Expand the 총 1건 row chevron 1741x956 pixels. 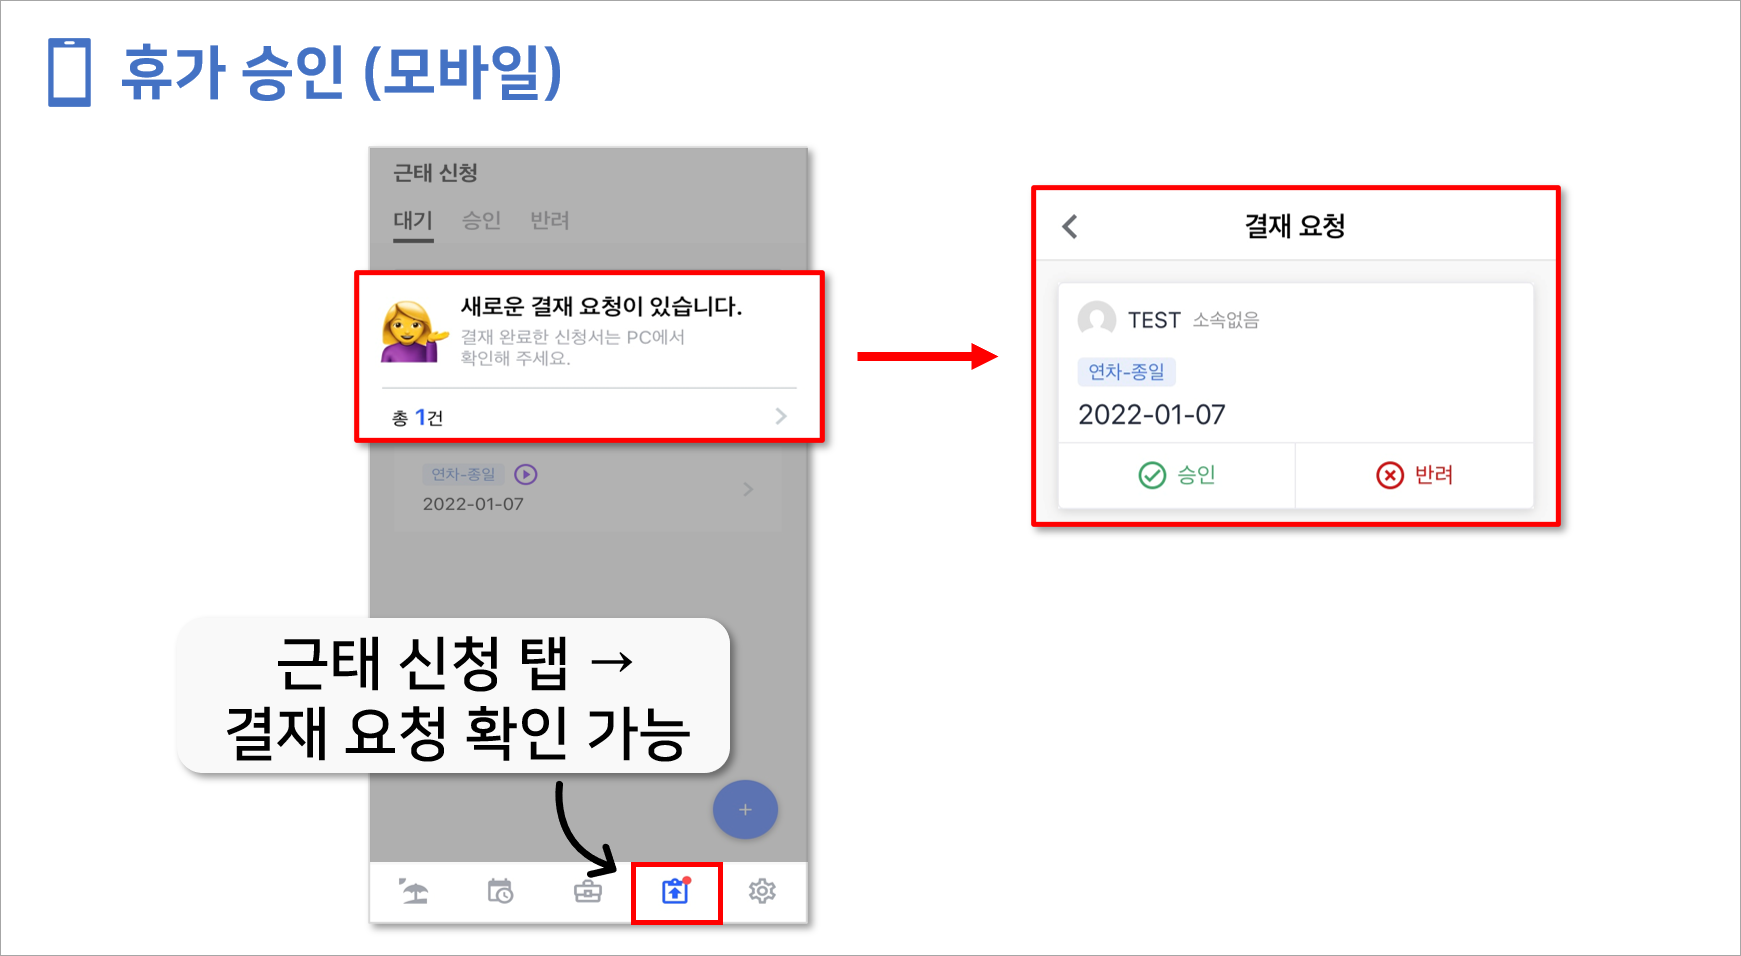click(781, 416)
